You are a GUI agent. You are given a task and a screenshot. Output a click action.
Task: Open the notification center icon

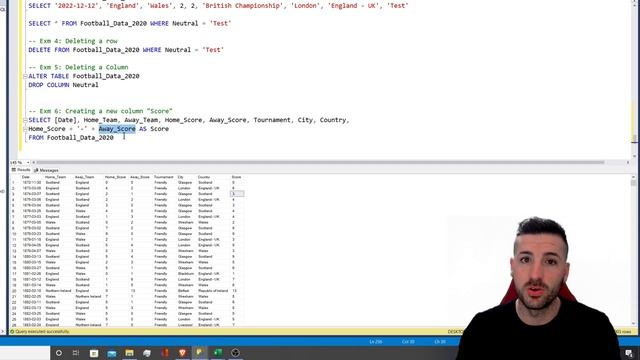[629, 353]
